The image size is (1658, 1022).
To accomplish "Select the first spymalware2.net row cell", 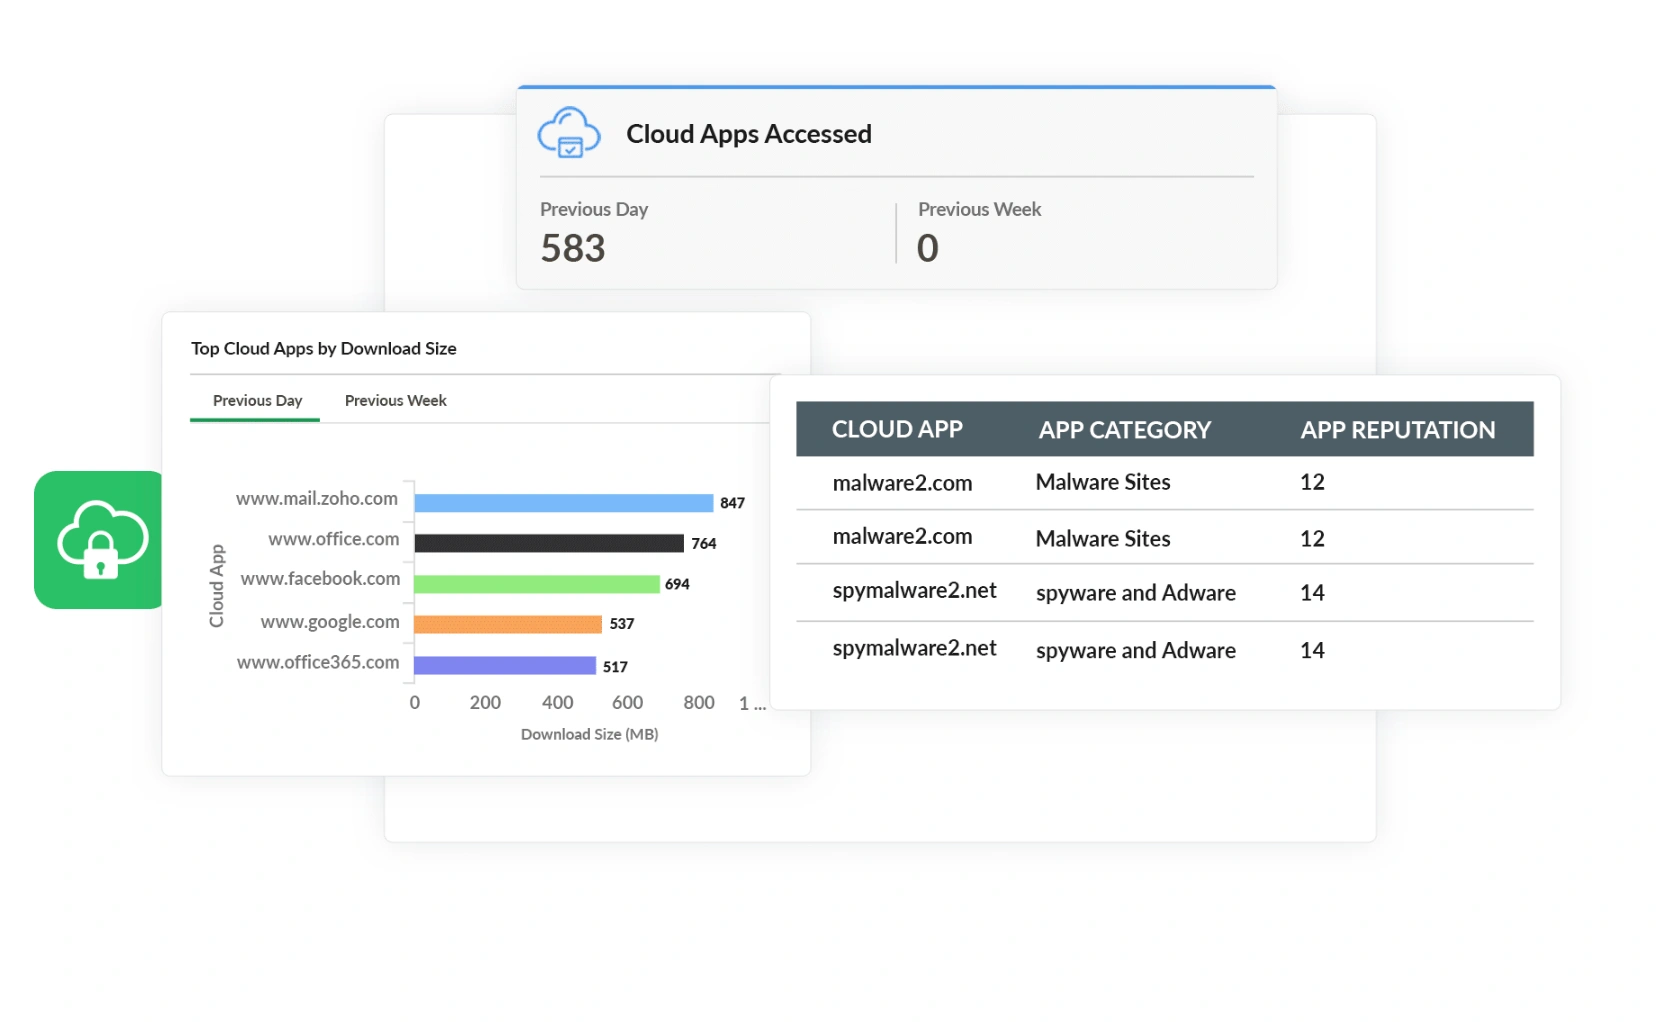I will click(914, 591).
